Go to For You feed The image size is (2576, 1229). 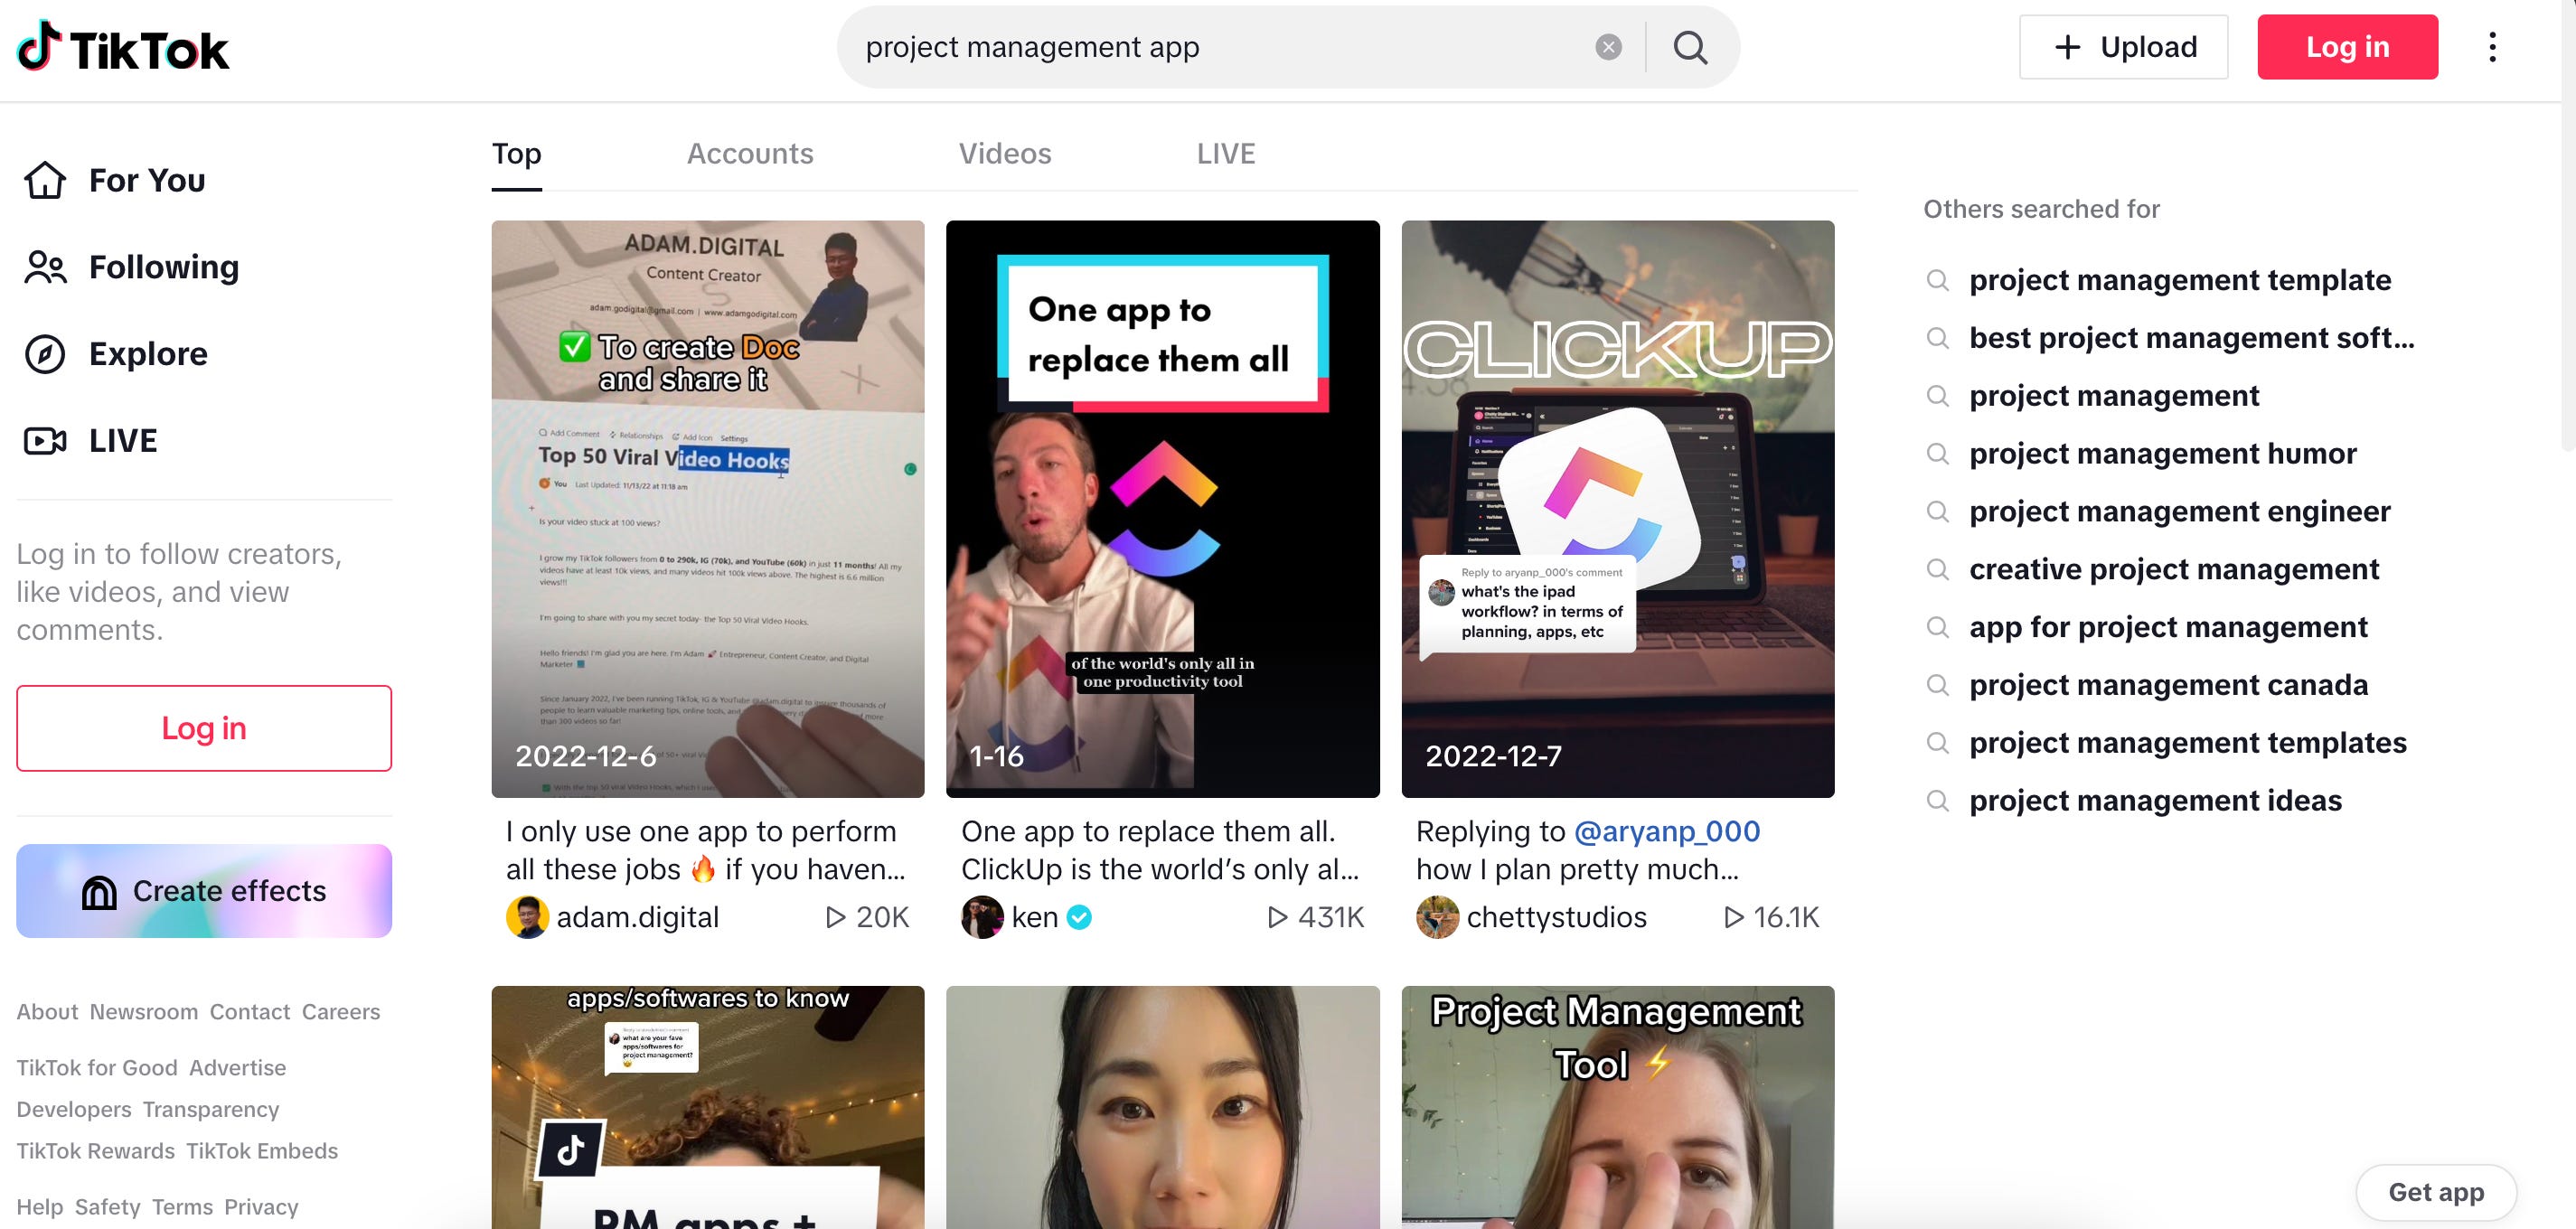115,180
